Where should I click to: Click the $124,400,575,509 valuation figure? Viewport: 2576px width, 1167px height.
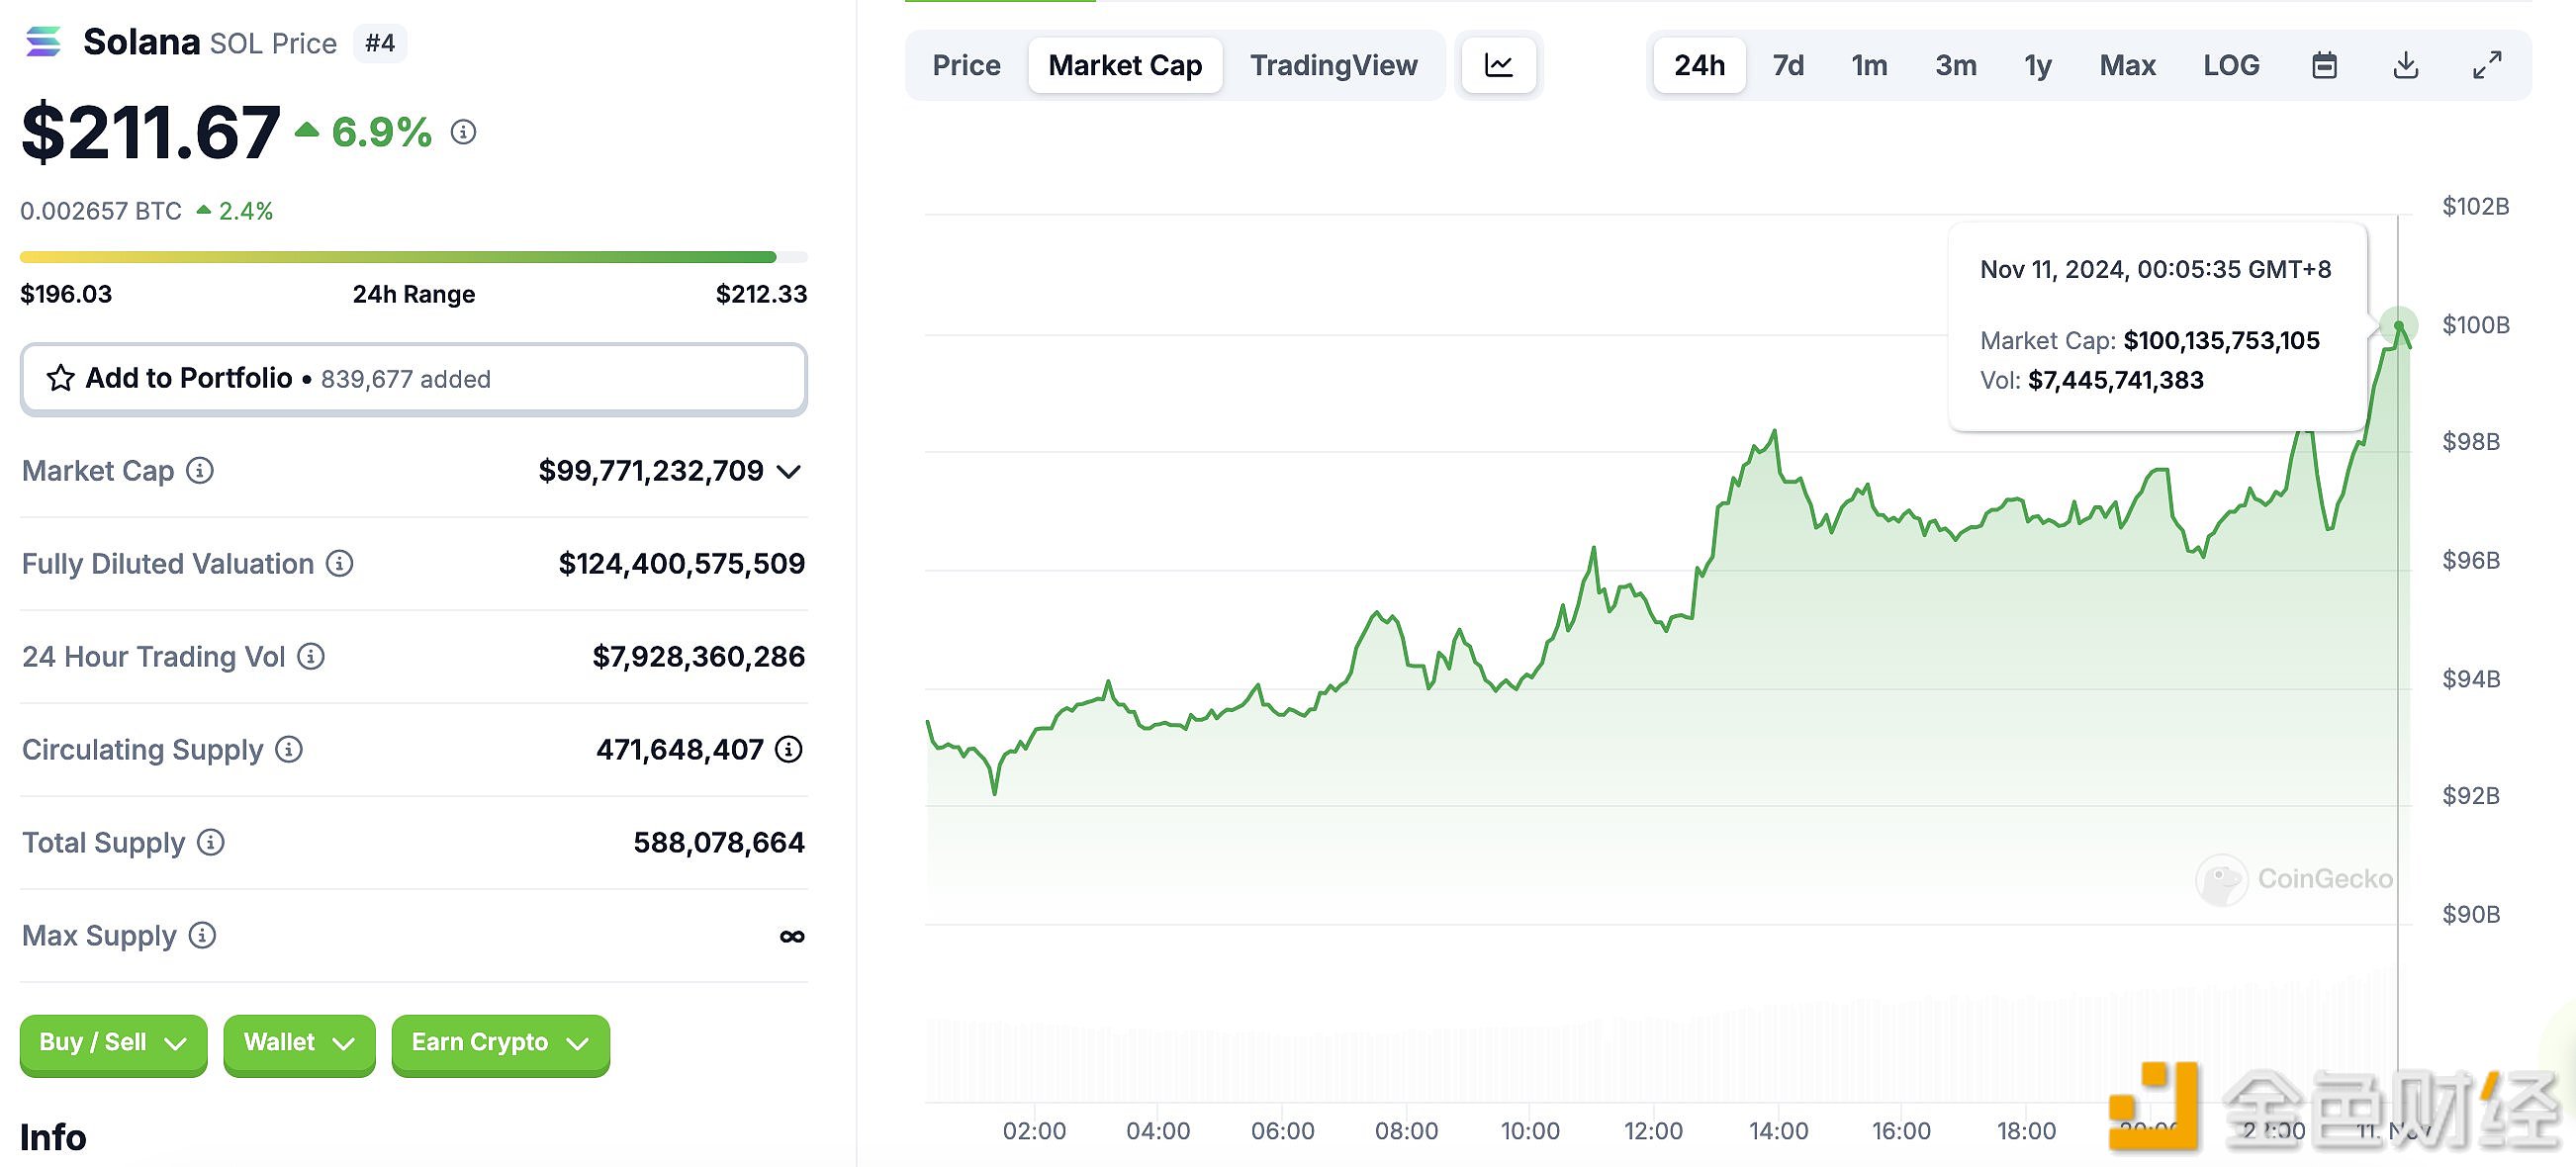pos(681,563)
